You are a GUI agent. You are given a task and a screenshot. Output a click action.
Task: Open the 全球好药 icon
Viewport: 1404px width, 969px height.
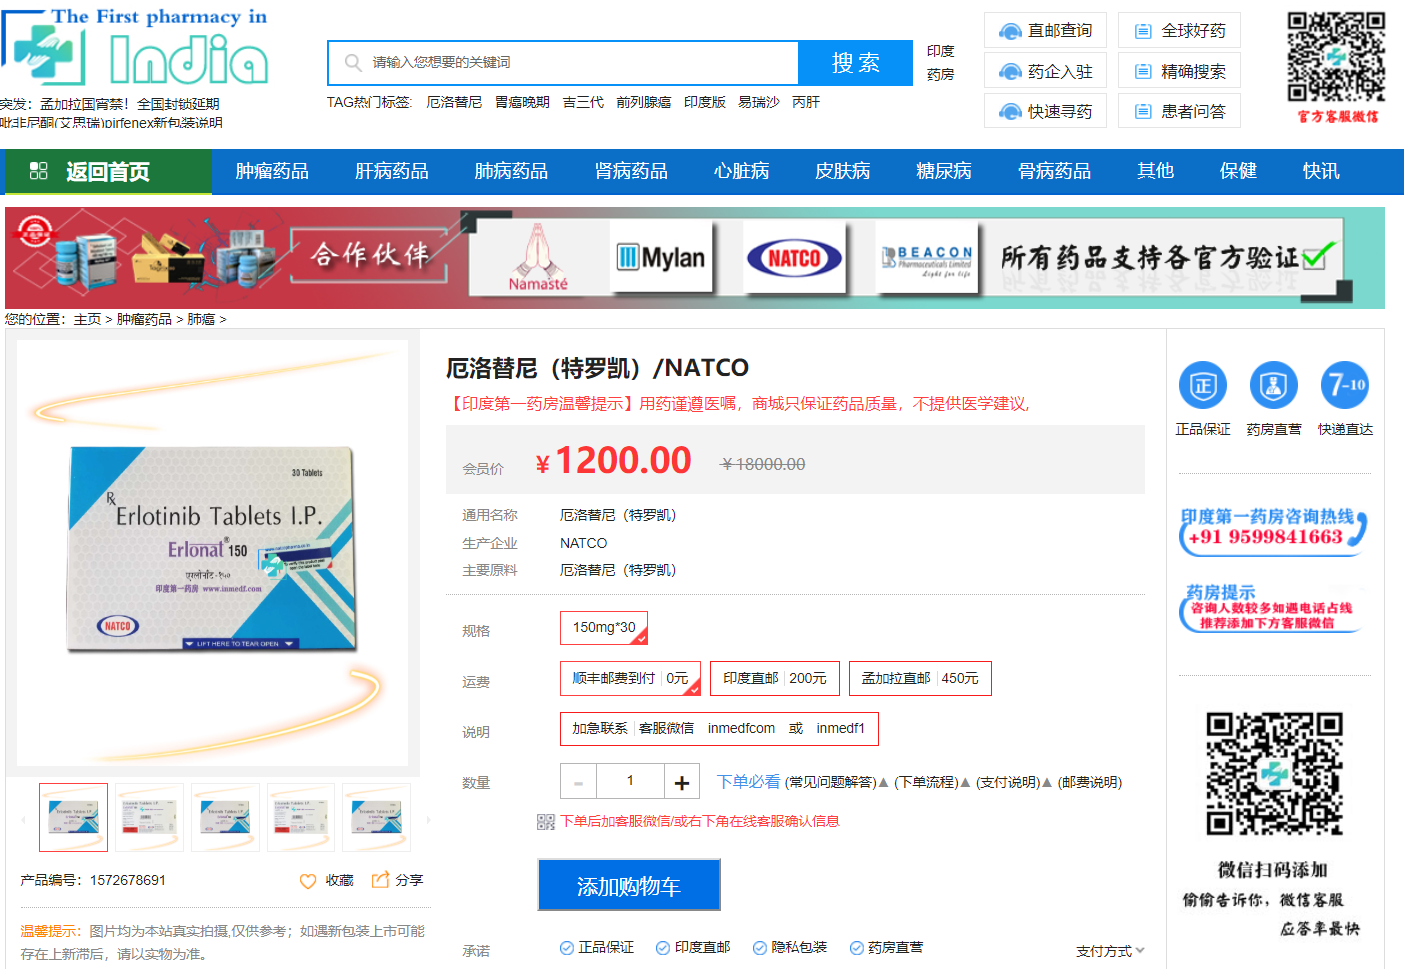pos(1178,30)
